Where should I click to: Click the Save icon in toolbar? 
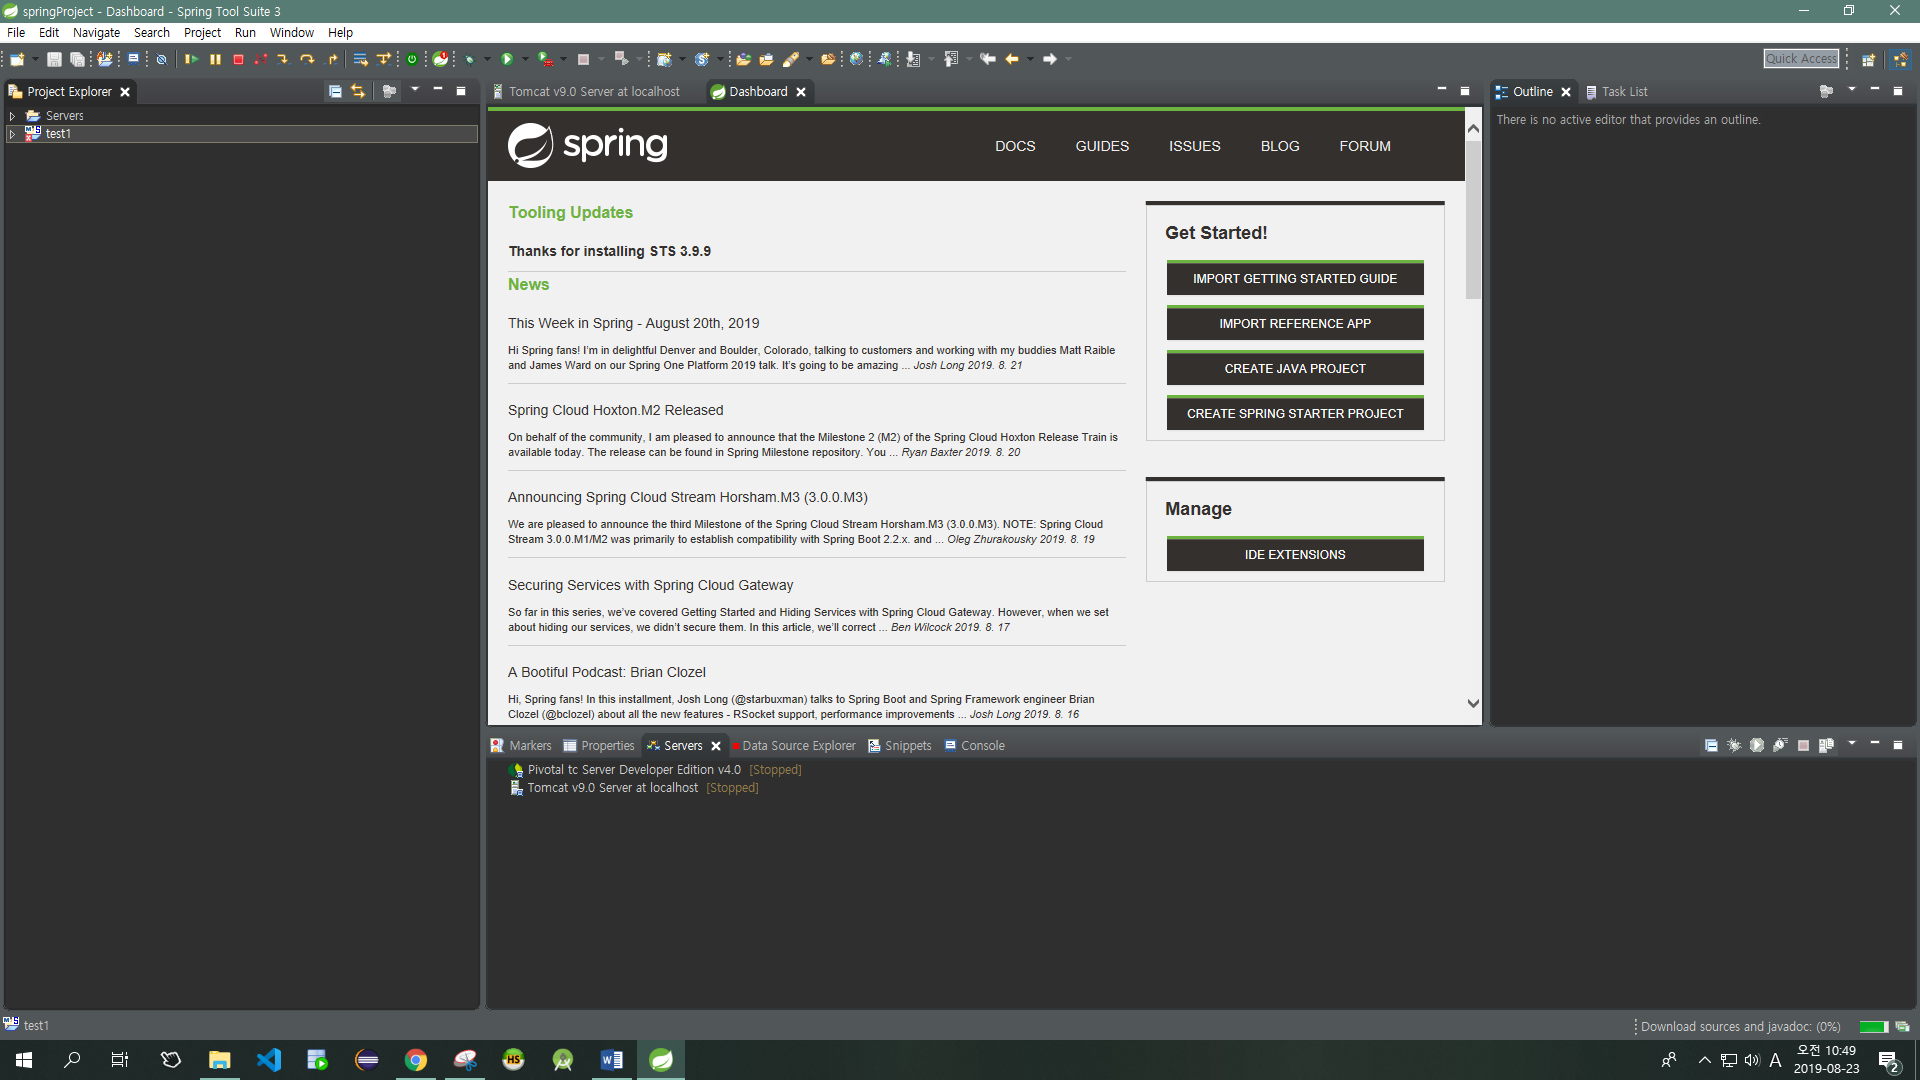point(54,59)
